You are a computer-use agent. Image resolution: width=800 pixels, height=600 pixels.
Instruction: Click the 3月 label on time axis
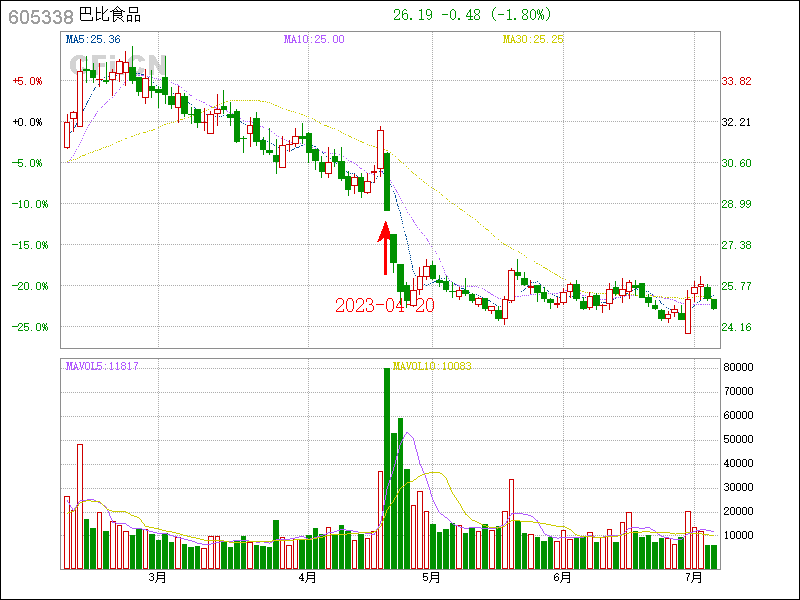pos(156,577)
